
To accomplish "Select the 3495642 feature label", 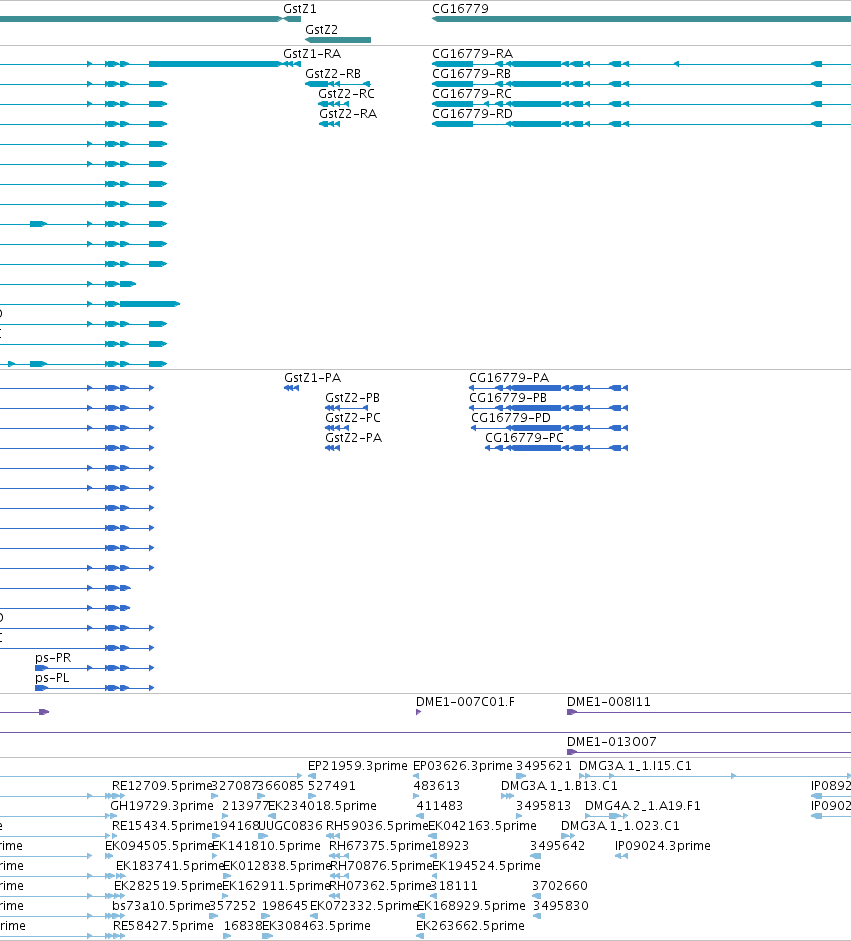I will click(558, 846).
